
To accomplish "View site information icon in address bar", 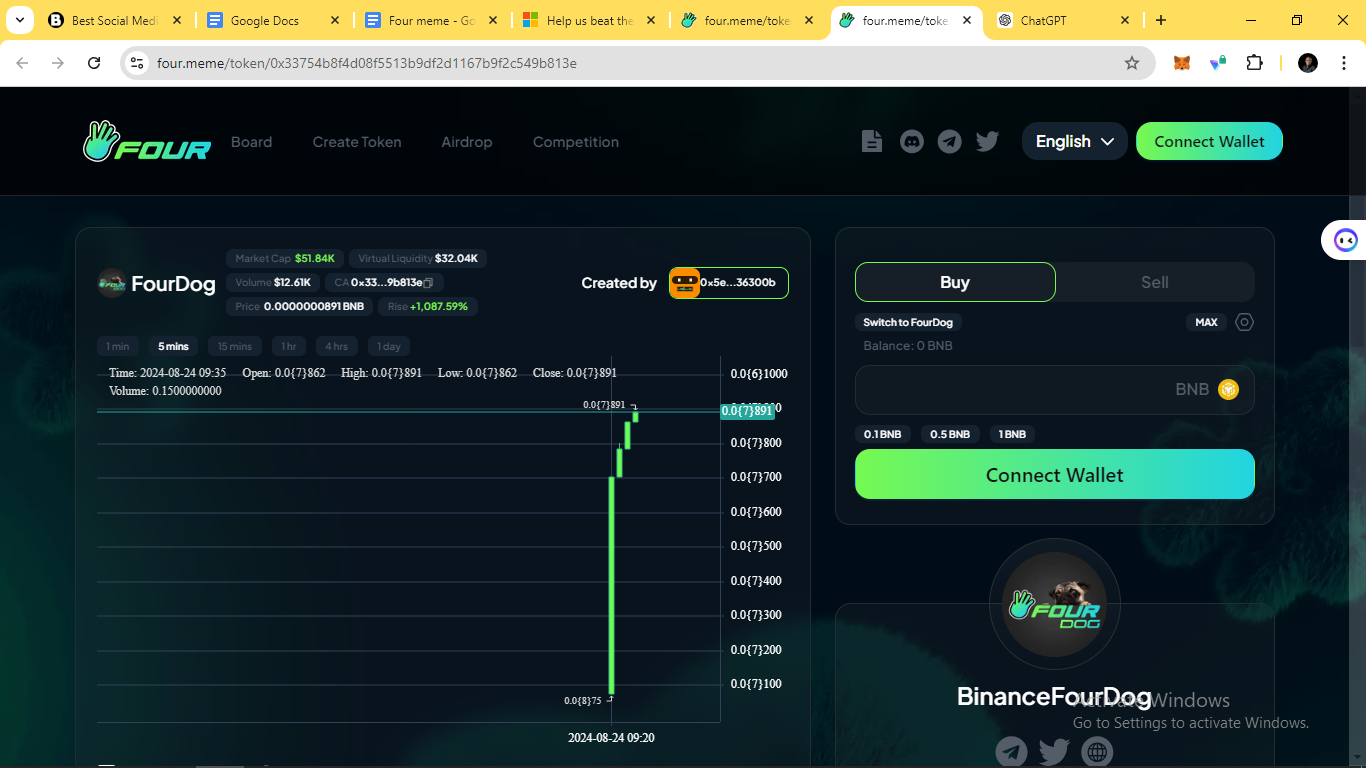I will [x=137, y=63].
